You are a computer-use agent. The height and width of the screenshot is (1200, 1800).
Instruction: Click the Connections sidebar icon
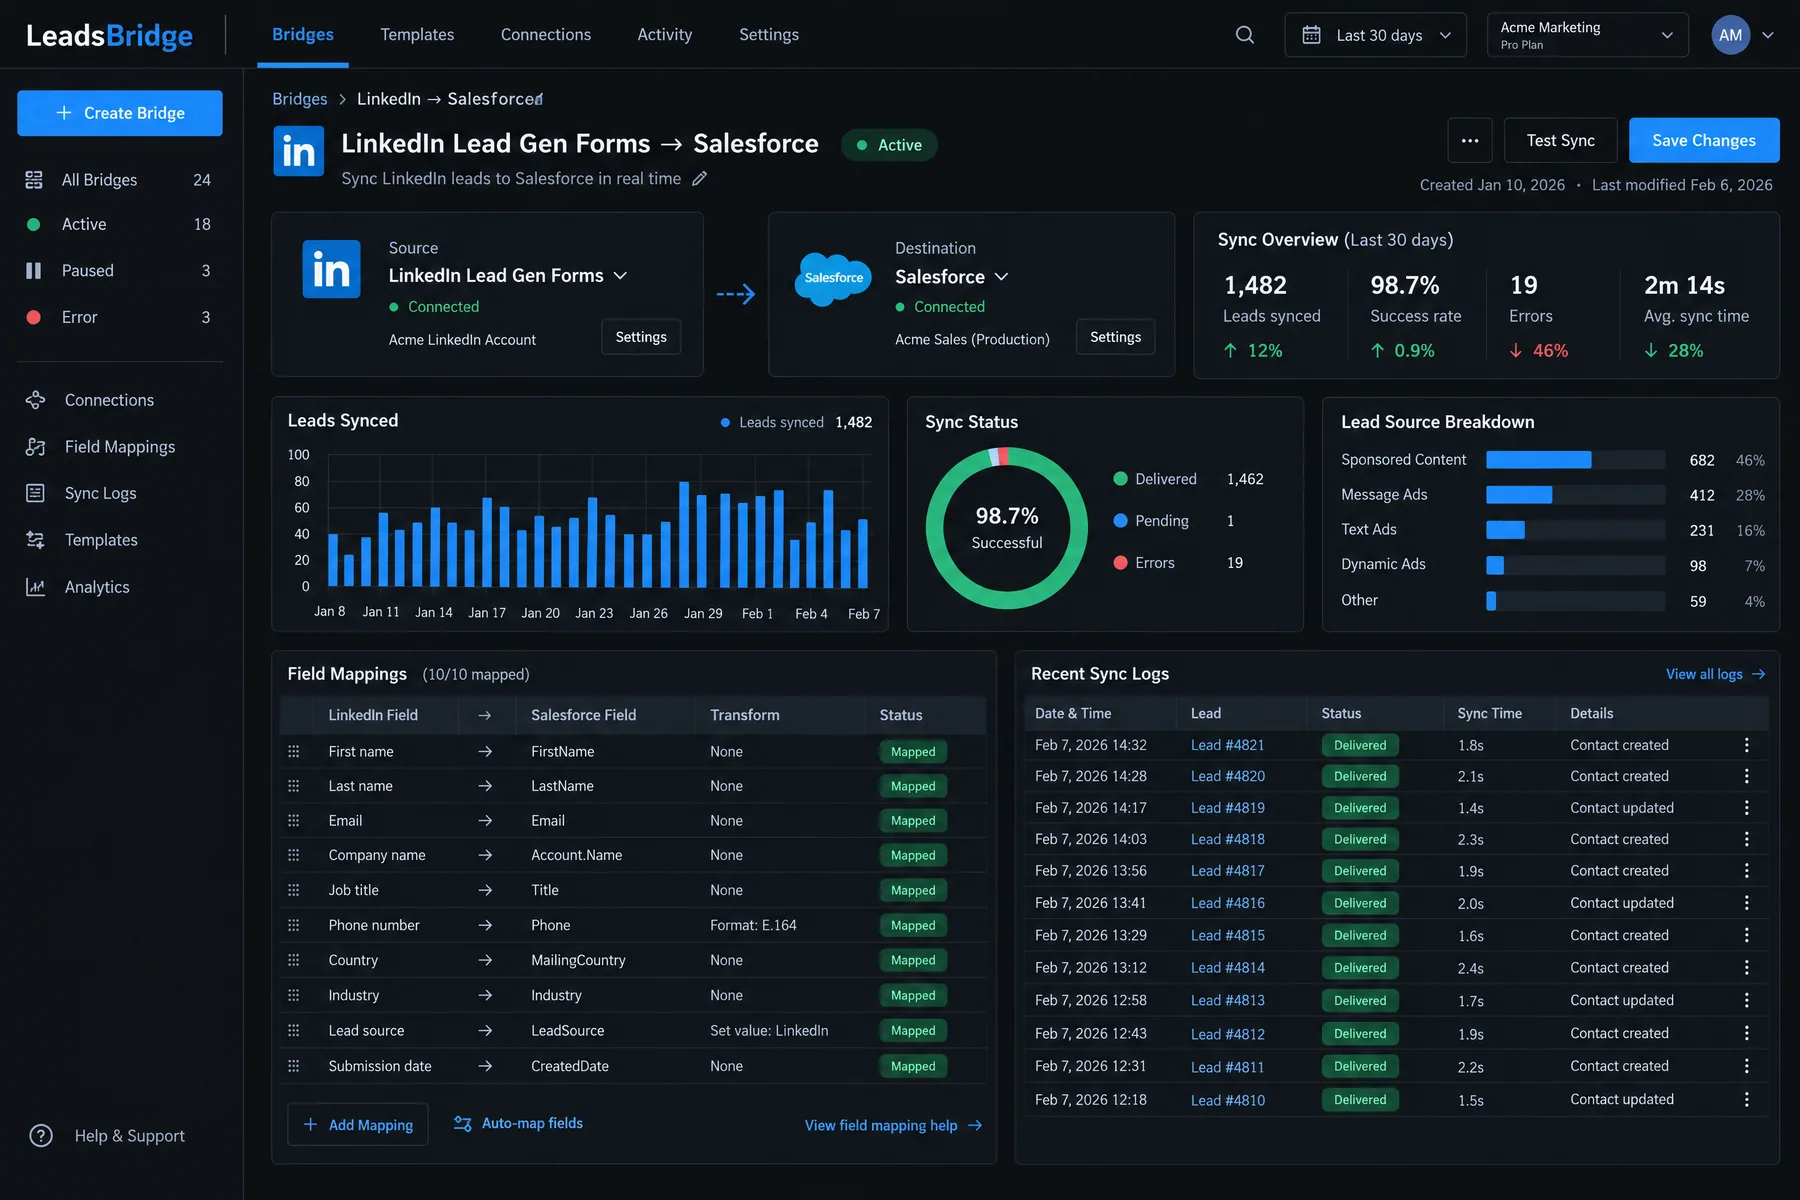(x=35, y=400)
